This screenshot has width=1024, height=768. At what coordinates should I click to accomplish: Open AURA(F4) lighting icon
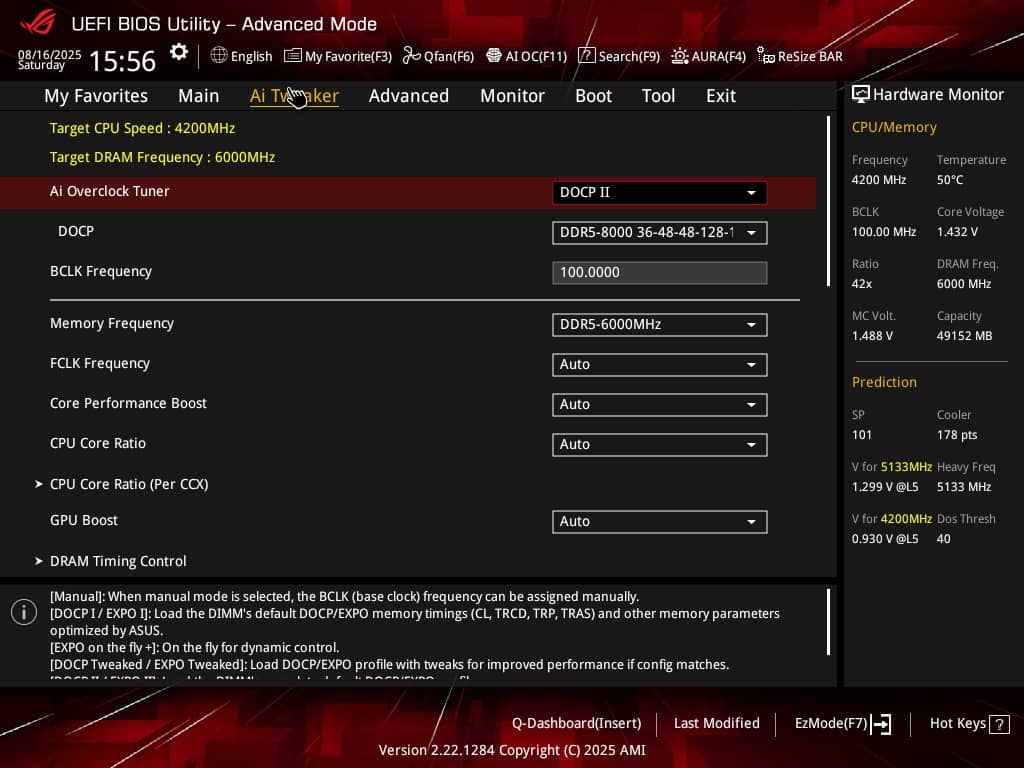click(x=680, y=56)
